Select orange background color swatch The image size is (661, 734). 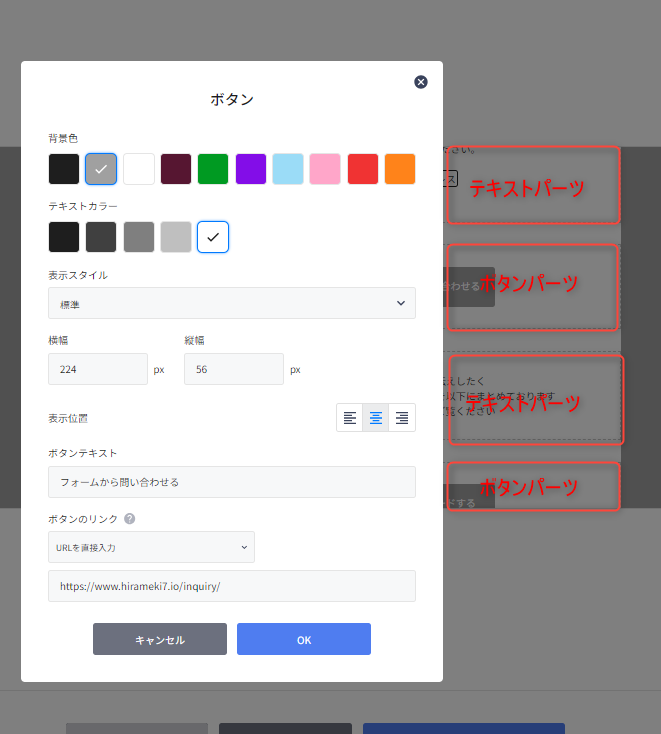(x=400, y=169)
